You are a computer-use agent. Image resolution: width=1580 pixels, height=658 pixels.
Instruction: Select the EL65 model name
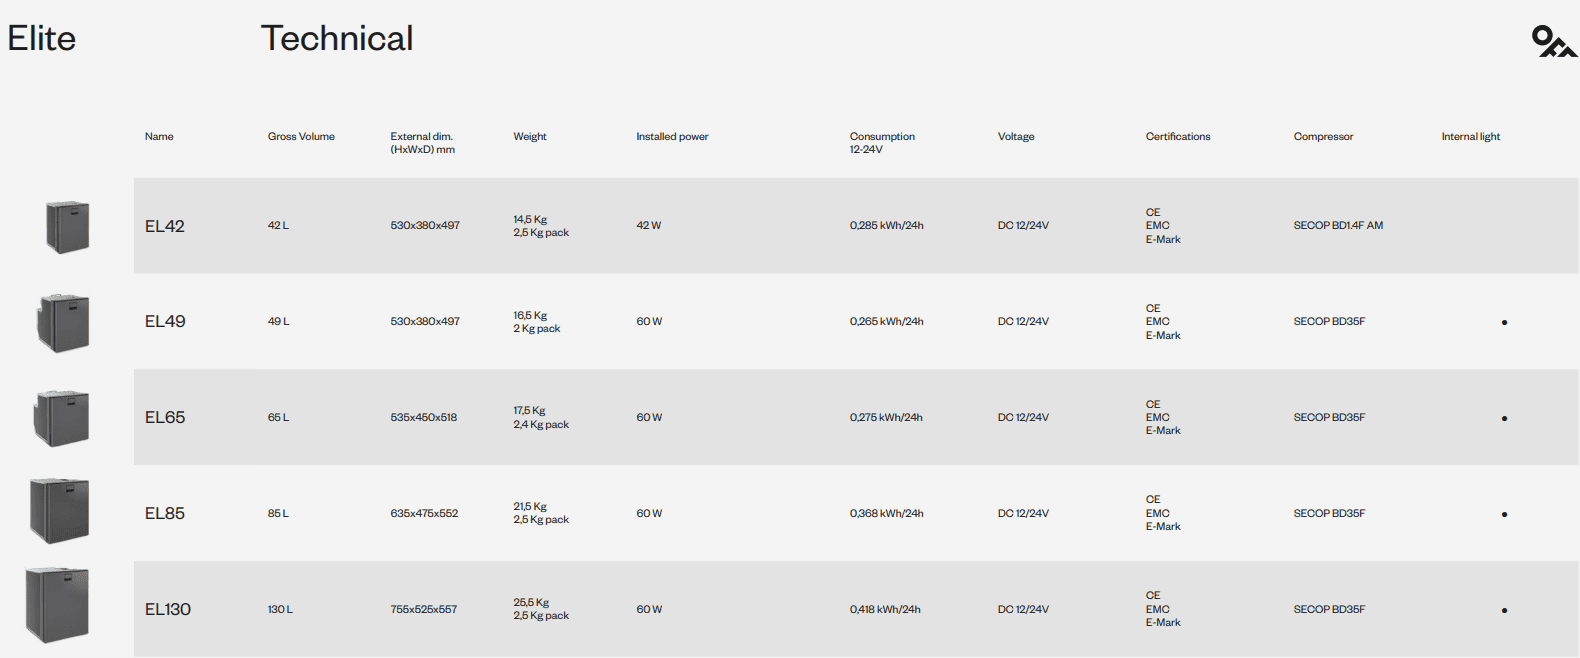165,418
